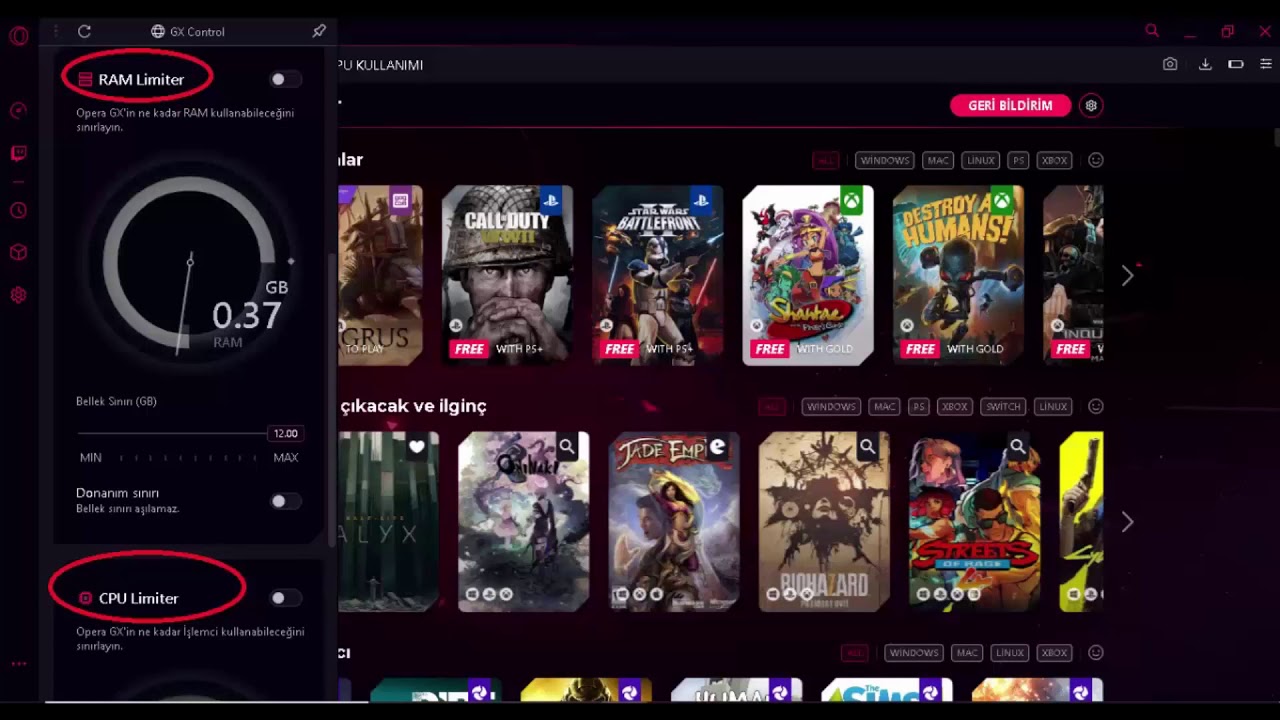This screenshot has height=720, width=1280.
Task: Click heart icon on the Alyx card
Action: pyautogui.click(x=417, y=447)
